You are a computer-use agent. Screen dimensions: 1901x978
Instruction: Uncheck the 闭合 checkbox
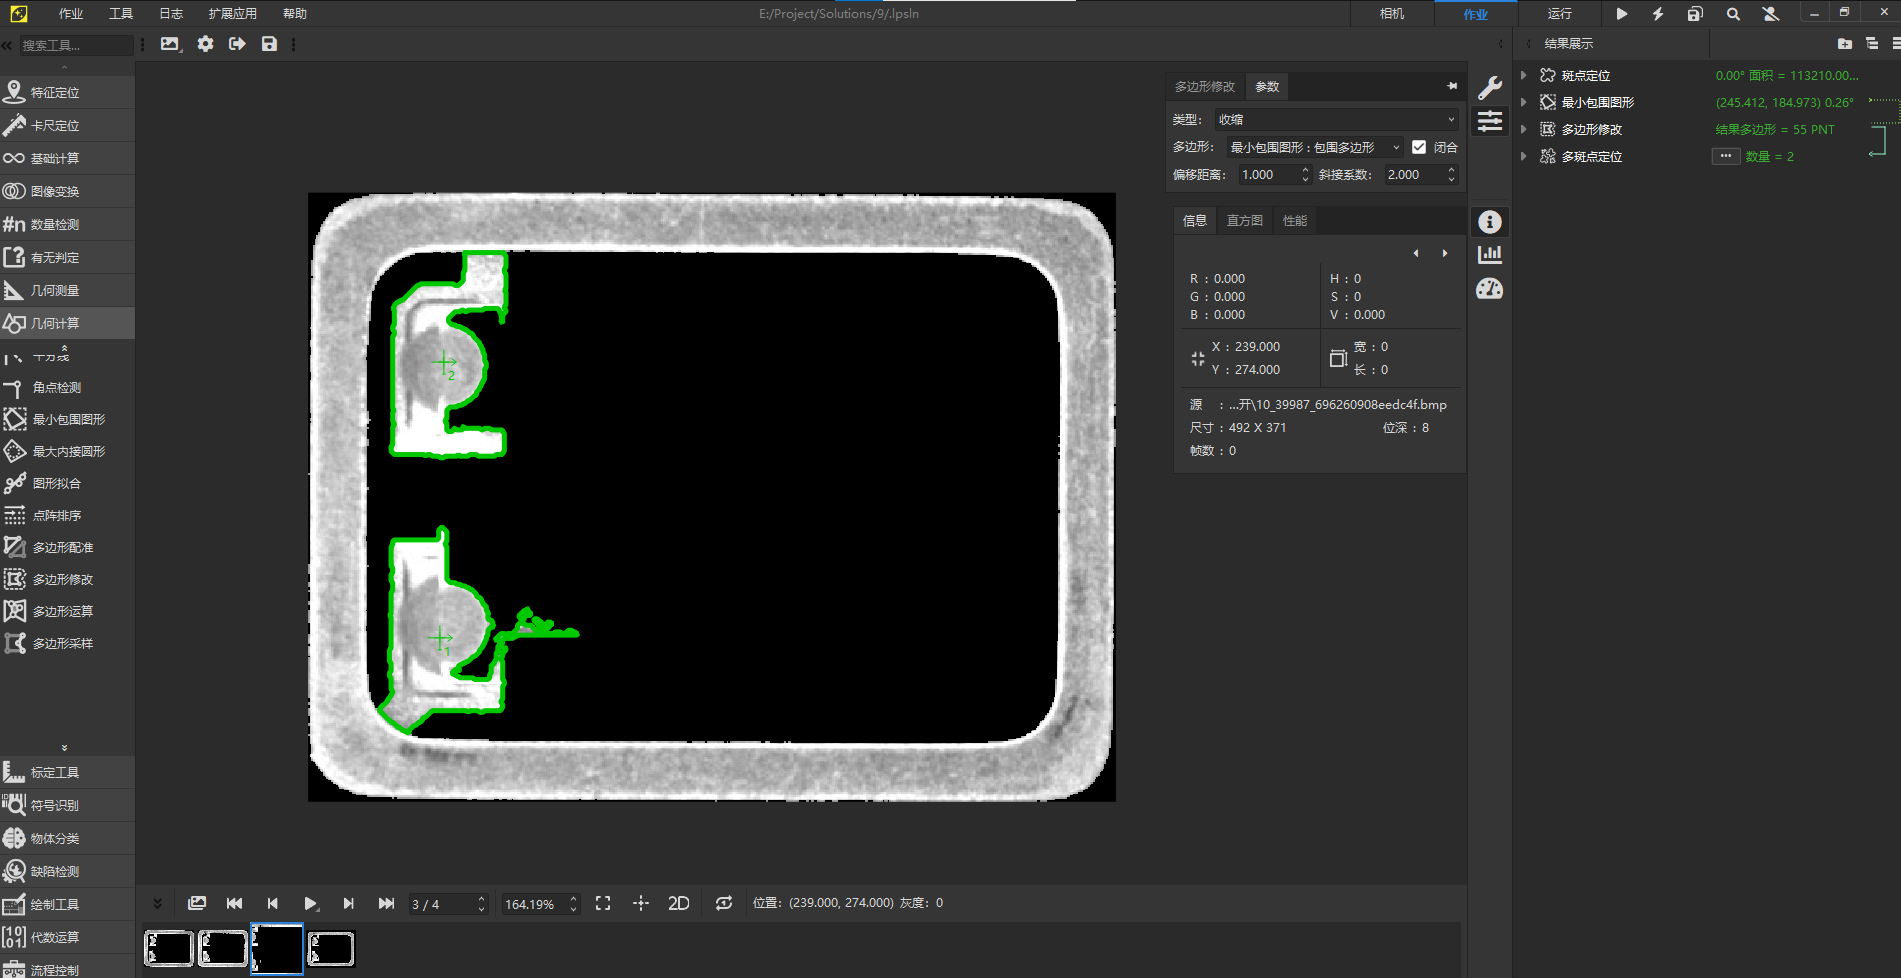[1418, 147]
